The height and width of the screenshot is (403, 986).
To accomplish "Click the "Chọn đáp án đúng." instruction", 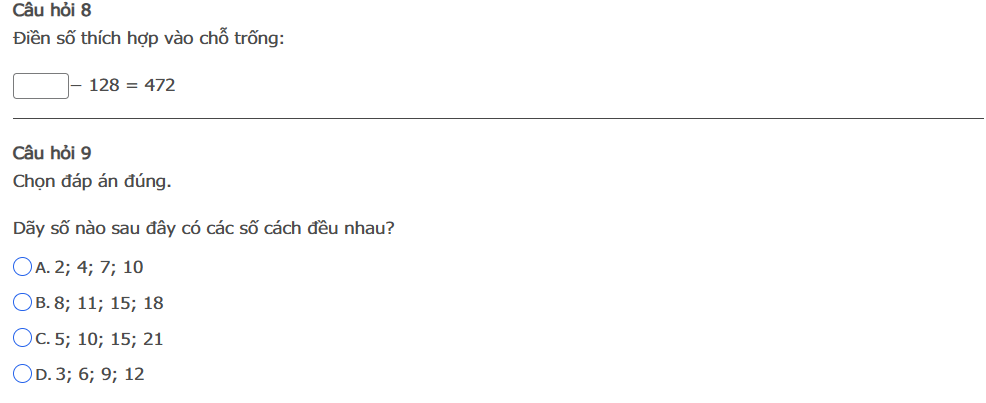I will tap(92, 182).
